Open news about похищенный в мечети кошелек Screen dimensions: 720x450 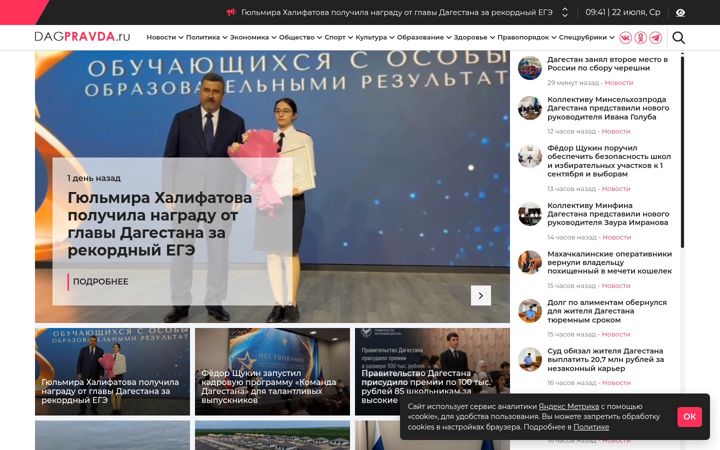[x=609, y=263]
